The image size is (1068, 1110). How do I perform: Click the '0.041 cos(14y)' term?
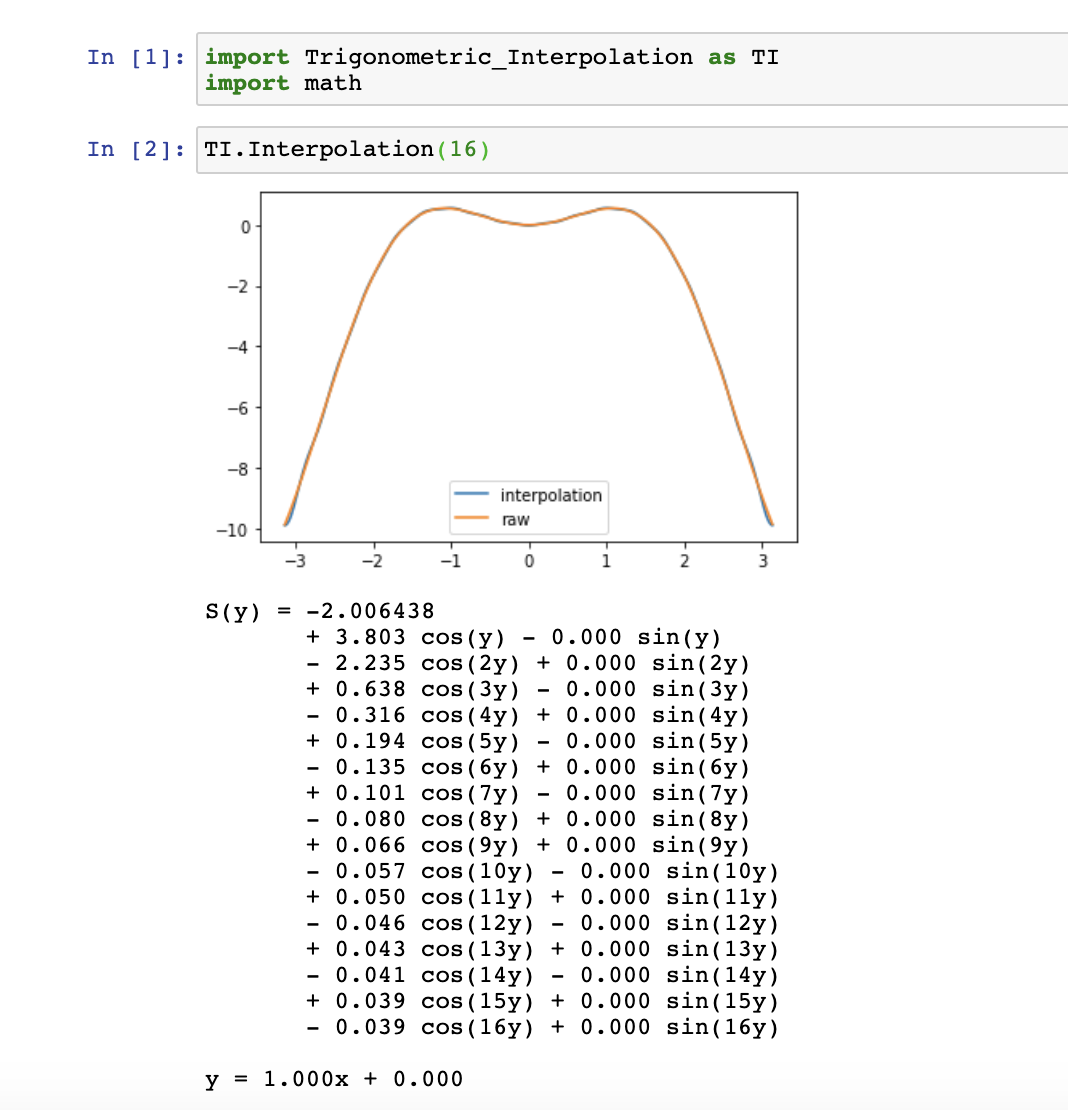coord(435,975)
